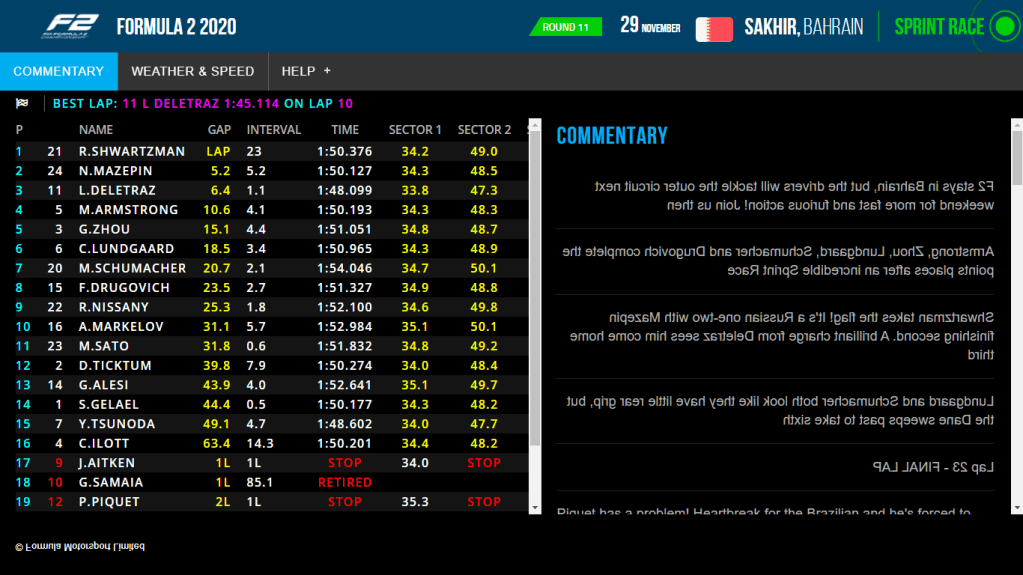Select driver F.DRUGOVICH row
The height and width of the screenshot is (575, 1023).
271,288
